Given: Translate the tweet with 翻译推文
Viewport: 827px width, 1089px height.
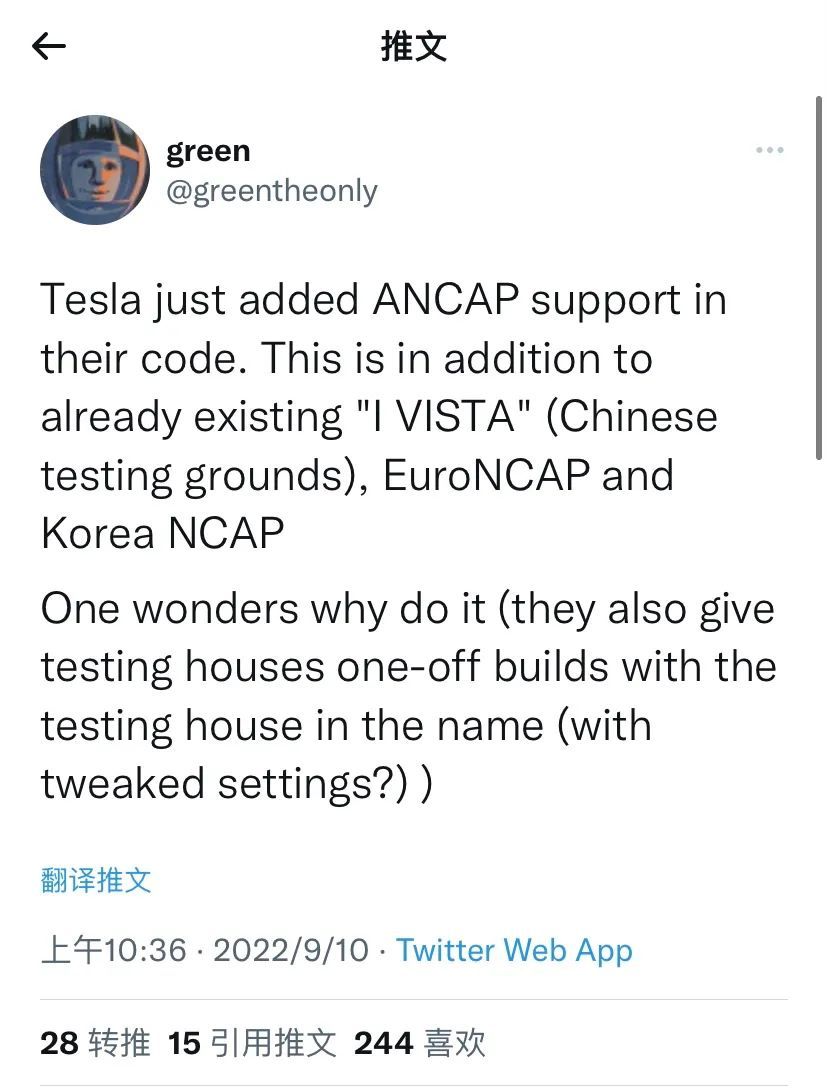Looking at the screenshot, I should [x=96, y=881].
